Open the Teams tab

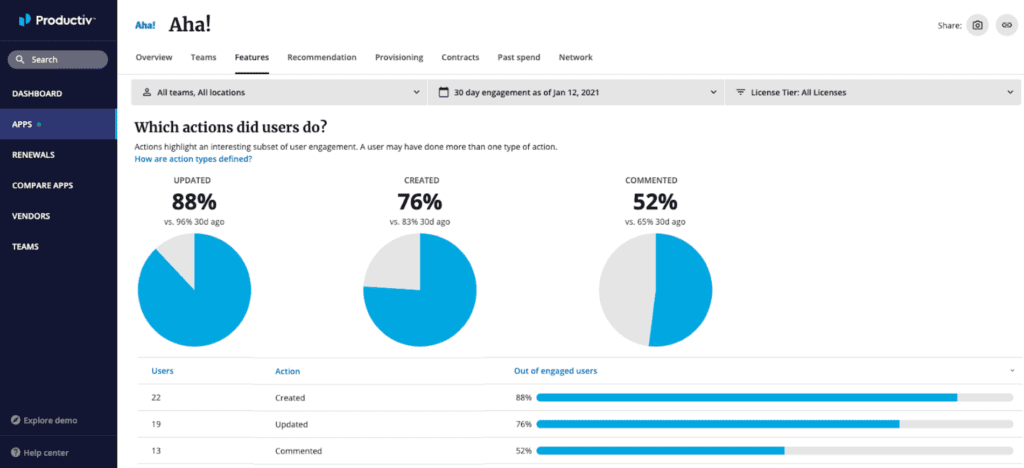(x=203, y=57)
